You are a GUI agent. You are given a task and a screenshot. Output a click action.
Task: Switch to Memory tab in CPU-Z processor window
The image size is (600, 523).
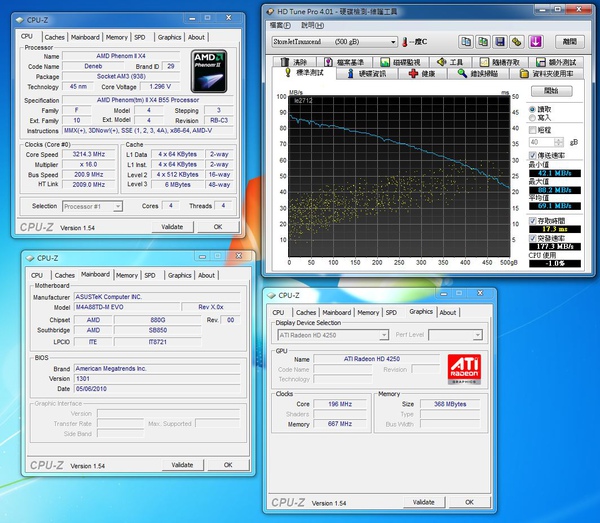(x=117, y=37)
